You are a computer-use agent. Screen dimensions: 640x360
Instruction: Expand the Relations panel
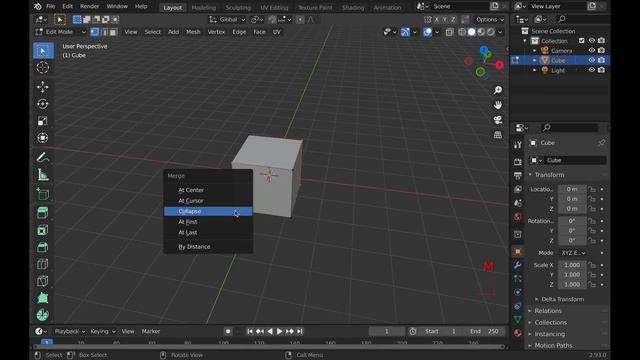point(548,311)
